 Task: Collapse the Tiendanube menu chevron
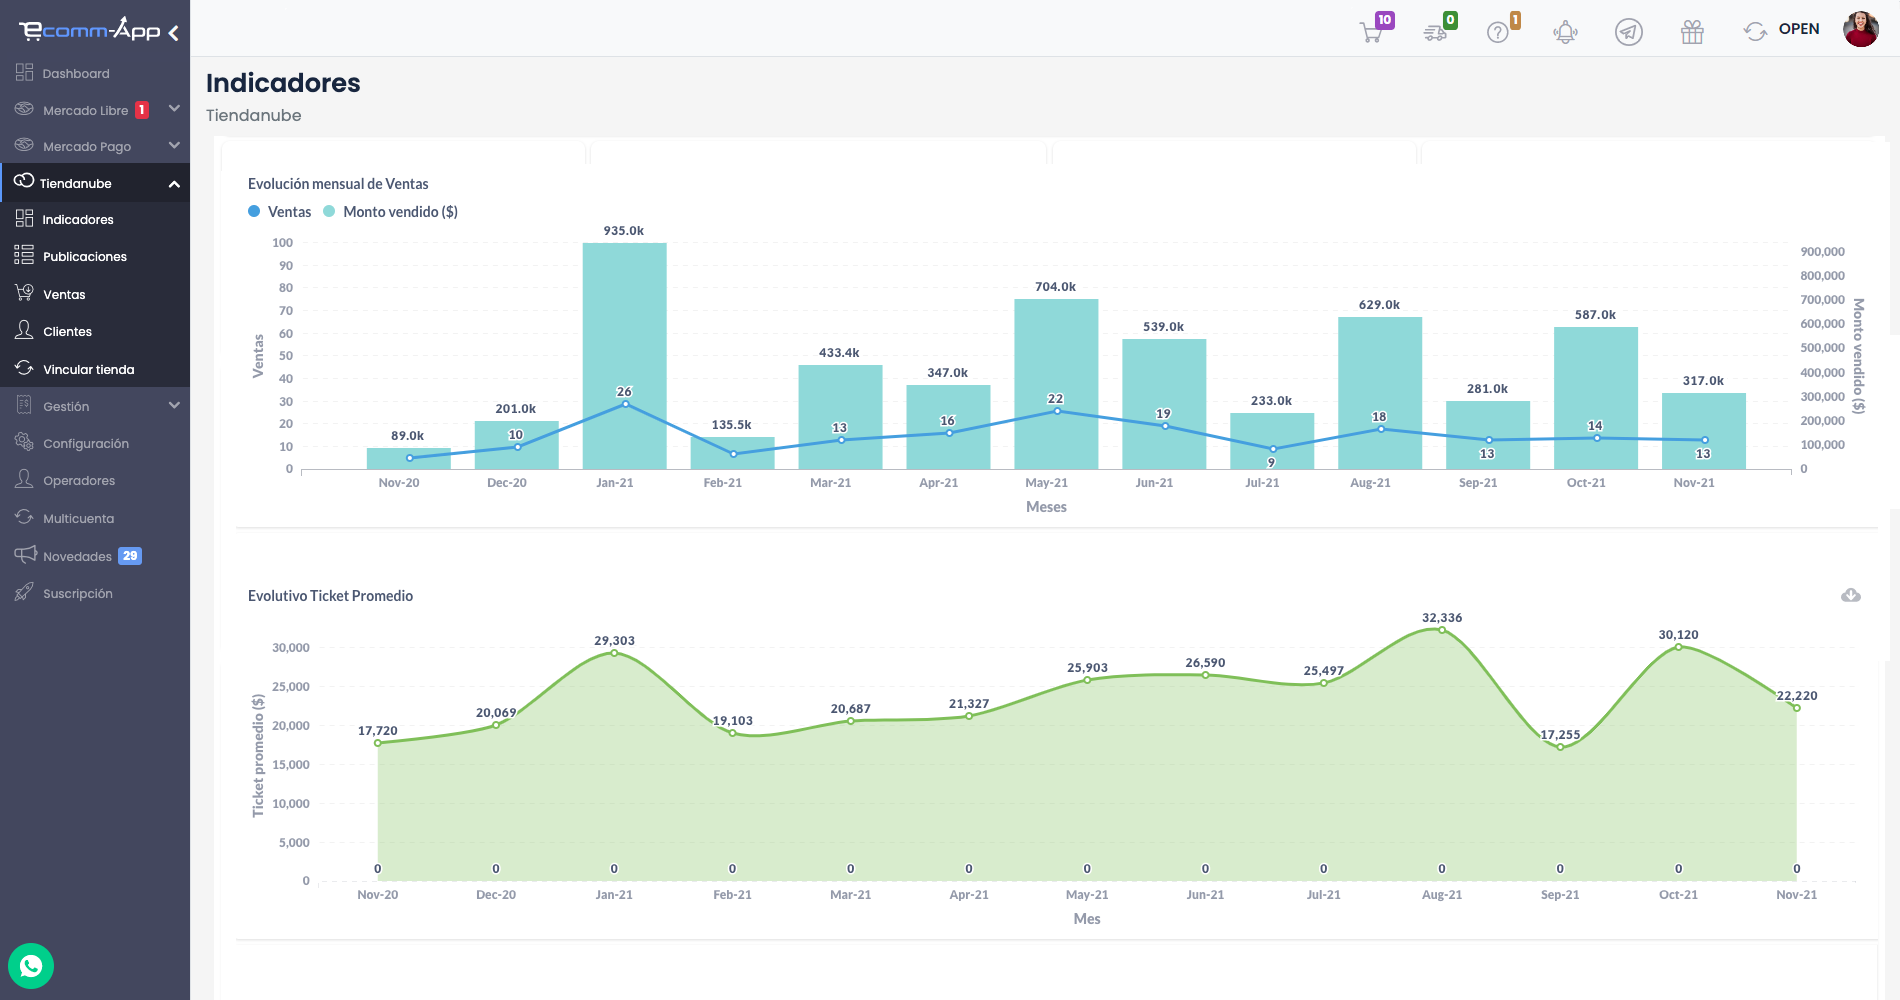(174, 184)
